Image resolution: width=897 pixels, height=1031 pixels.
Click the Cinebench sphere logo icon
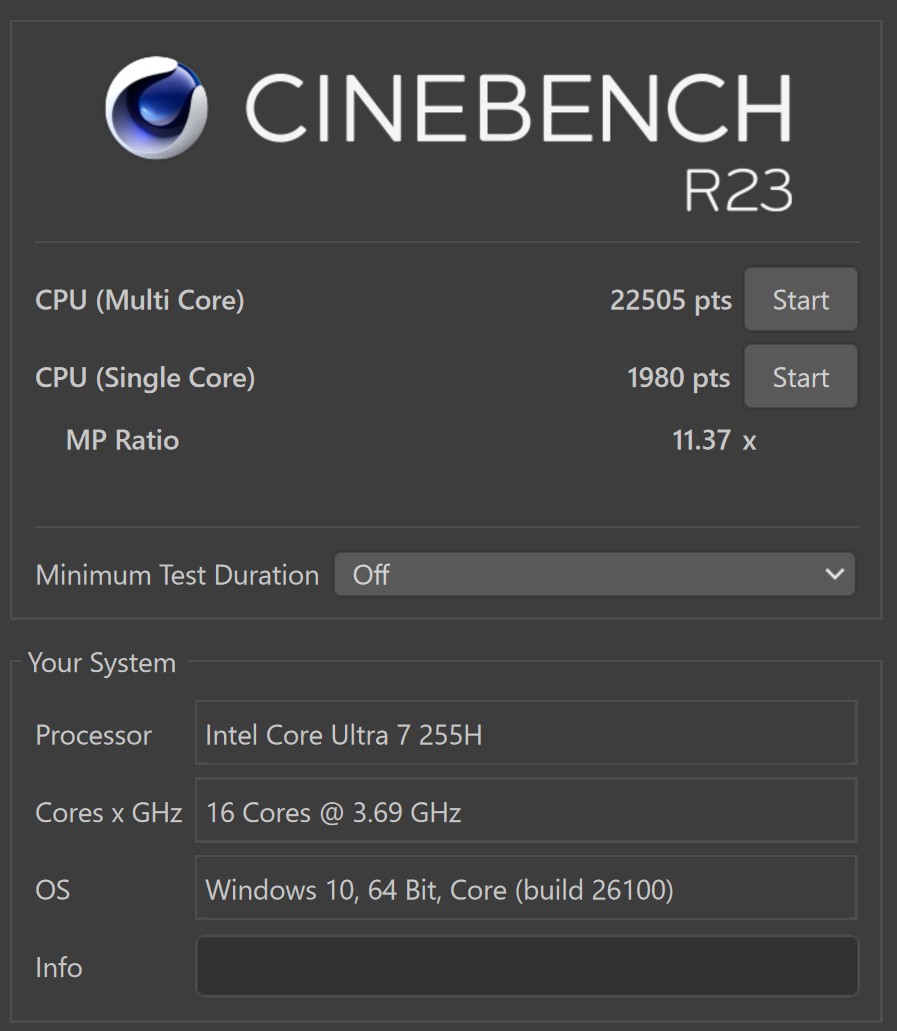point(157,108)
